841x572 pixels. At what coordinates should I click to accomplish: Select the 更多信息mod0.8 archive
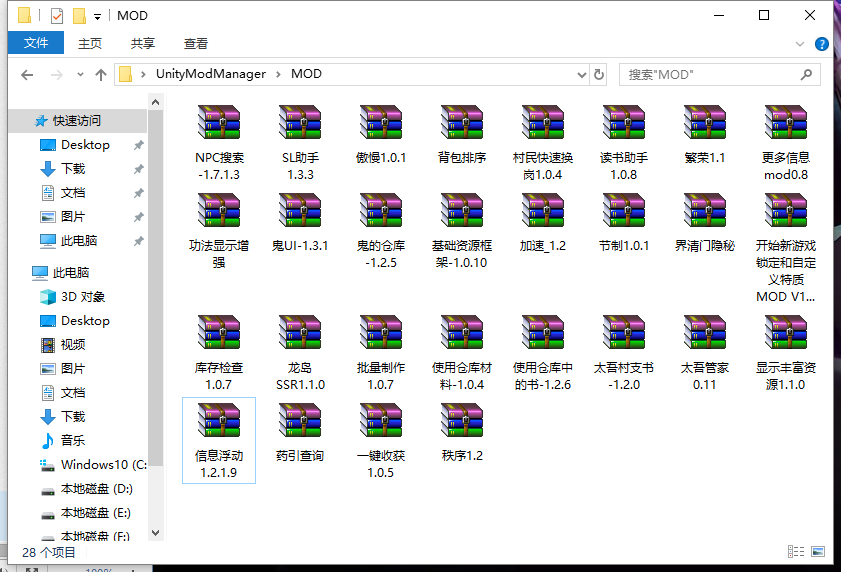click(786, 142)
